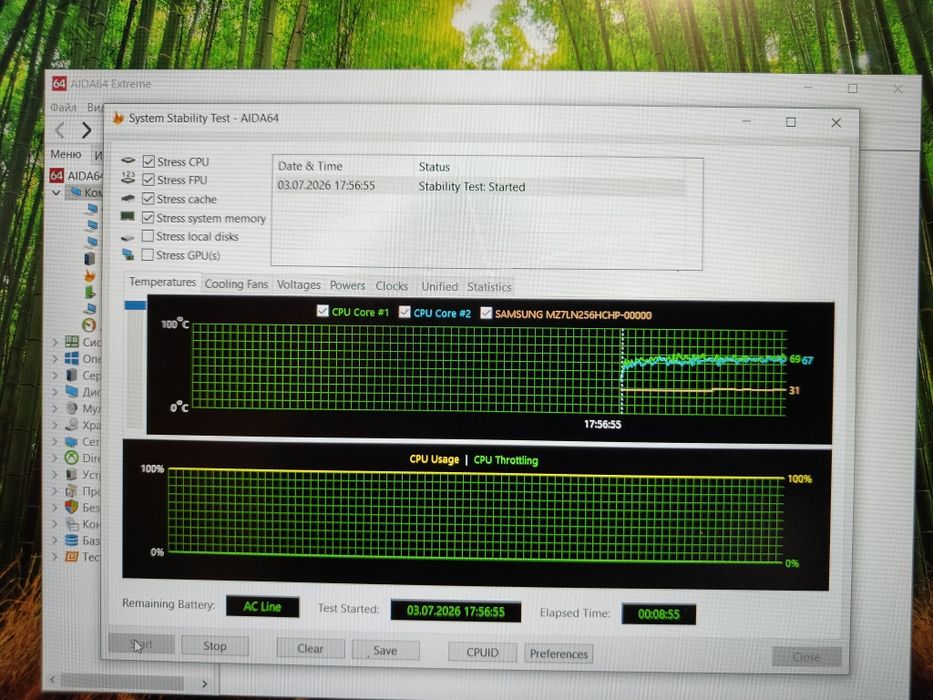Select the Меню tab in AIDA64 Extreme

[65, 154]
